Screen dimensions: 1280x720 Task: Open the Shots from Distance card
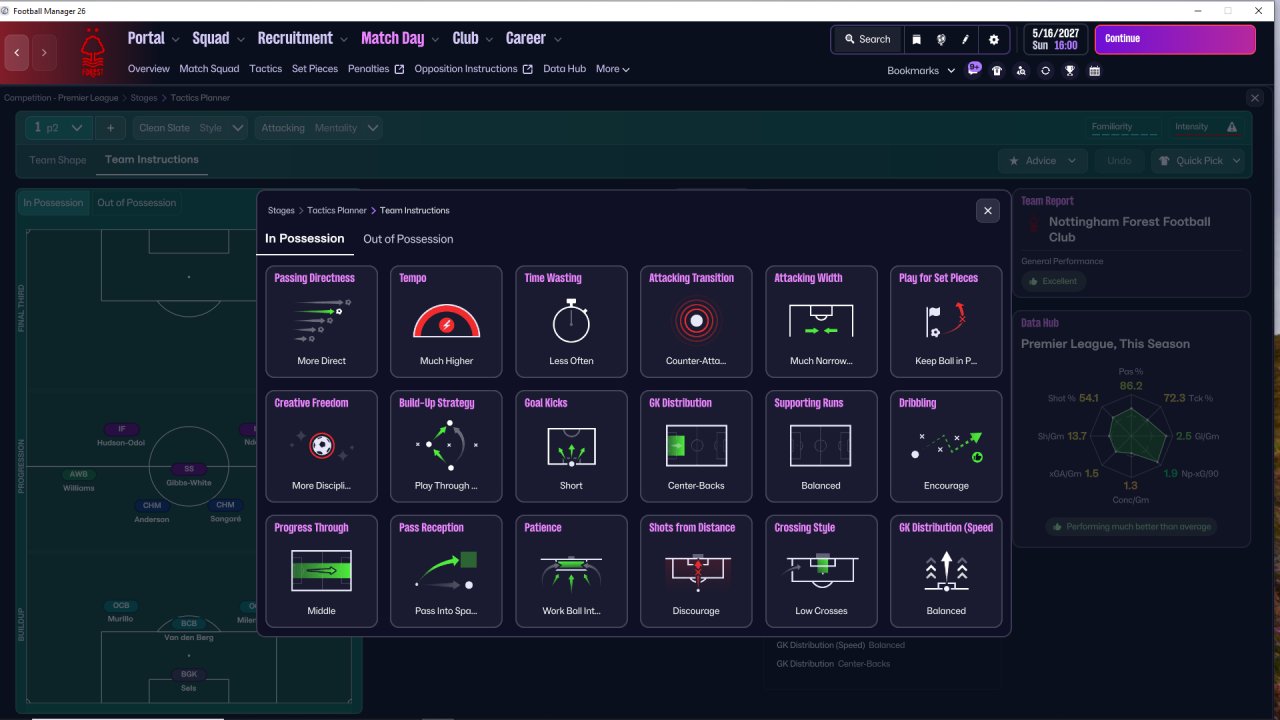click(696, 571)
